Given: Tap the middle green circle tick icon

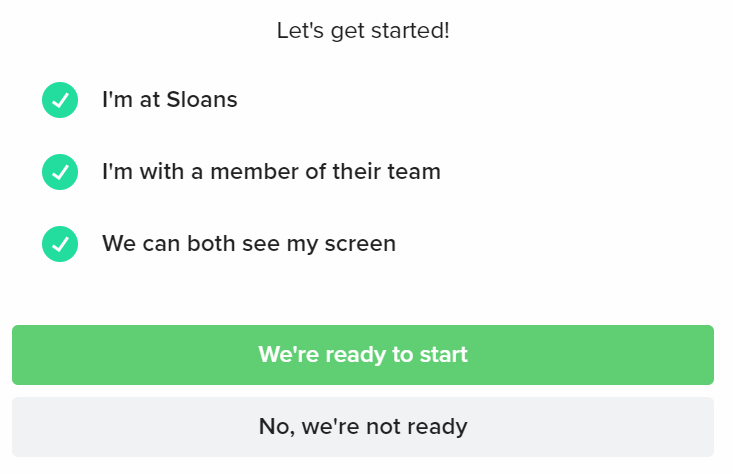Looking at the screenshot, I should tap(60, 172).
